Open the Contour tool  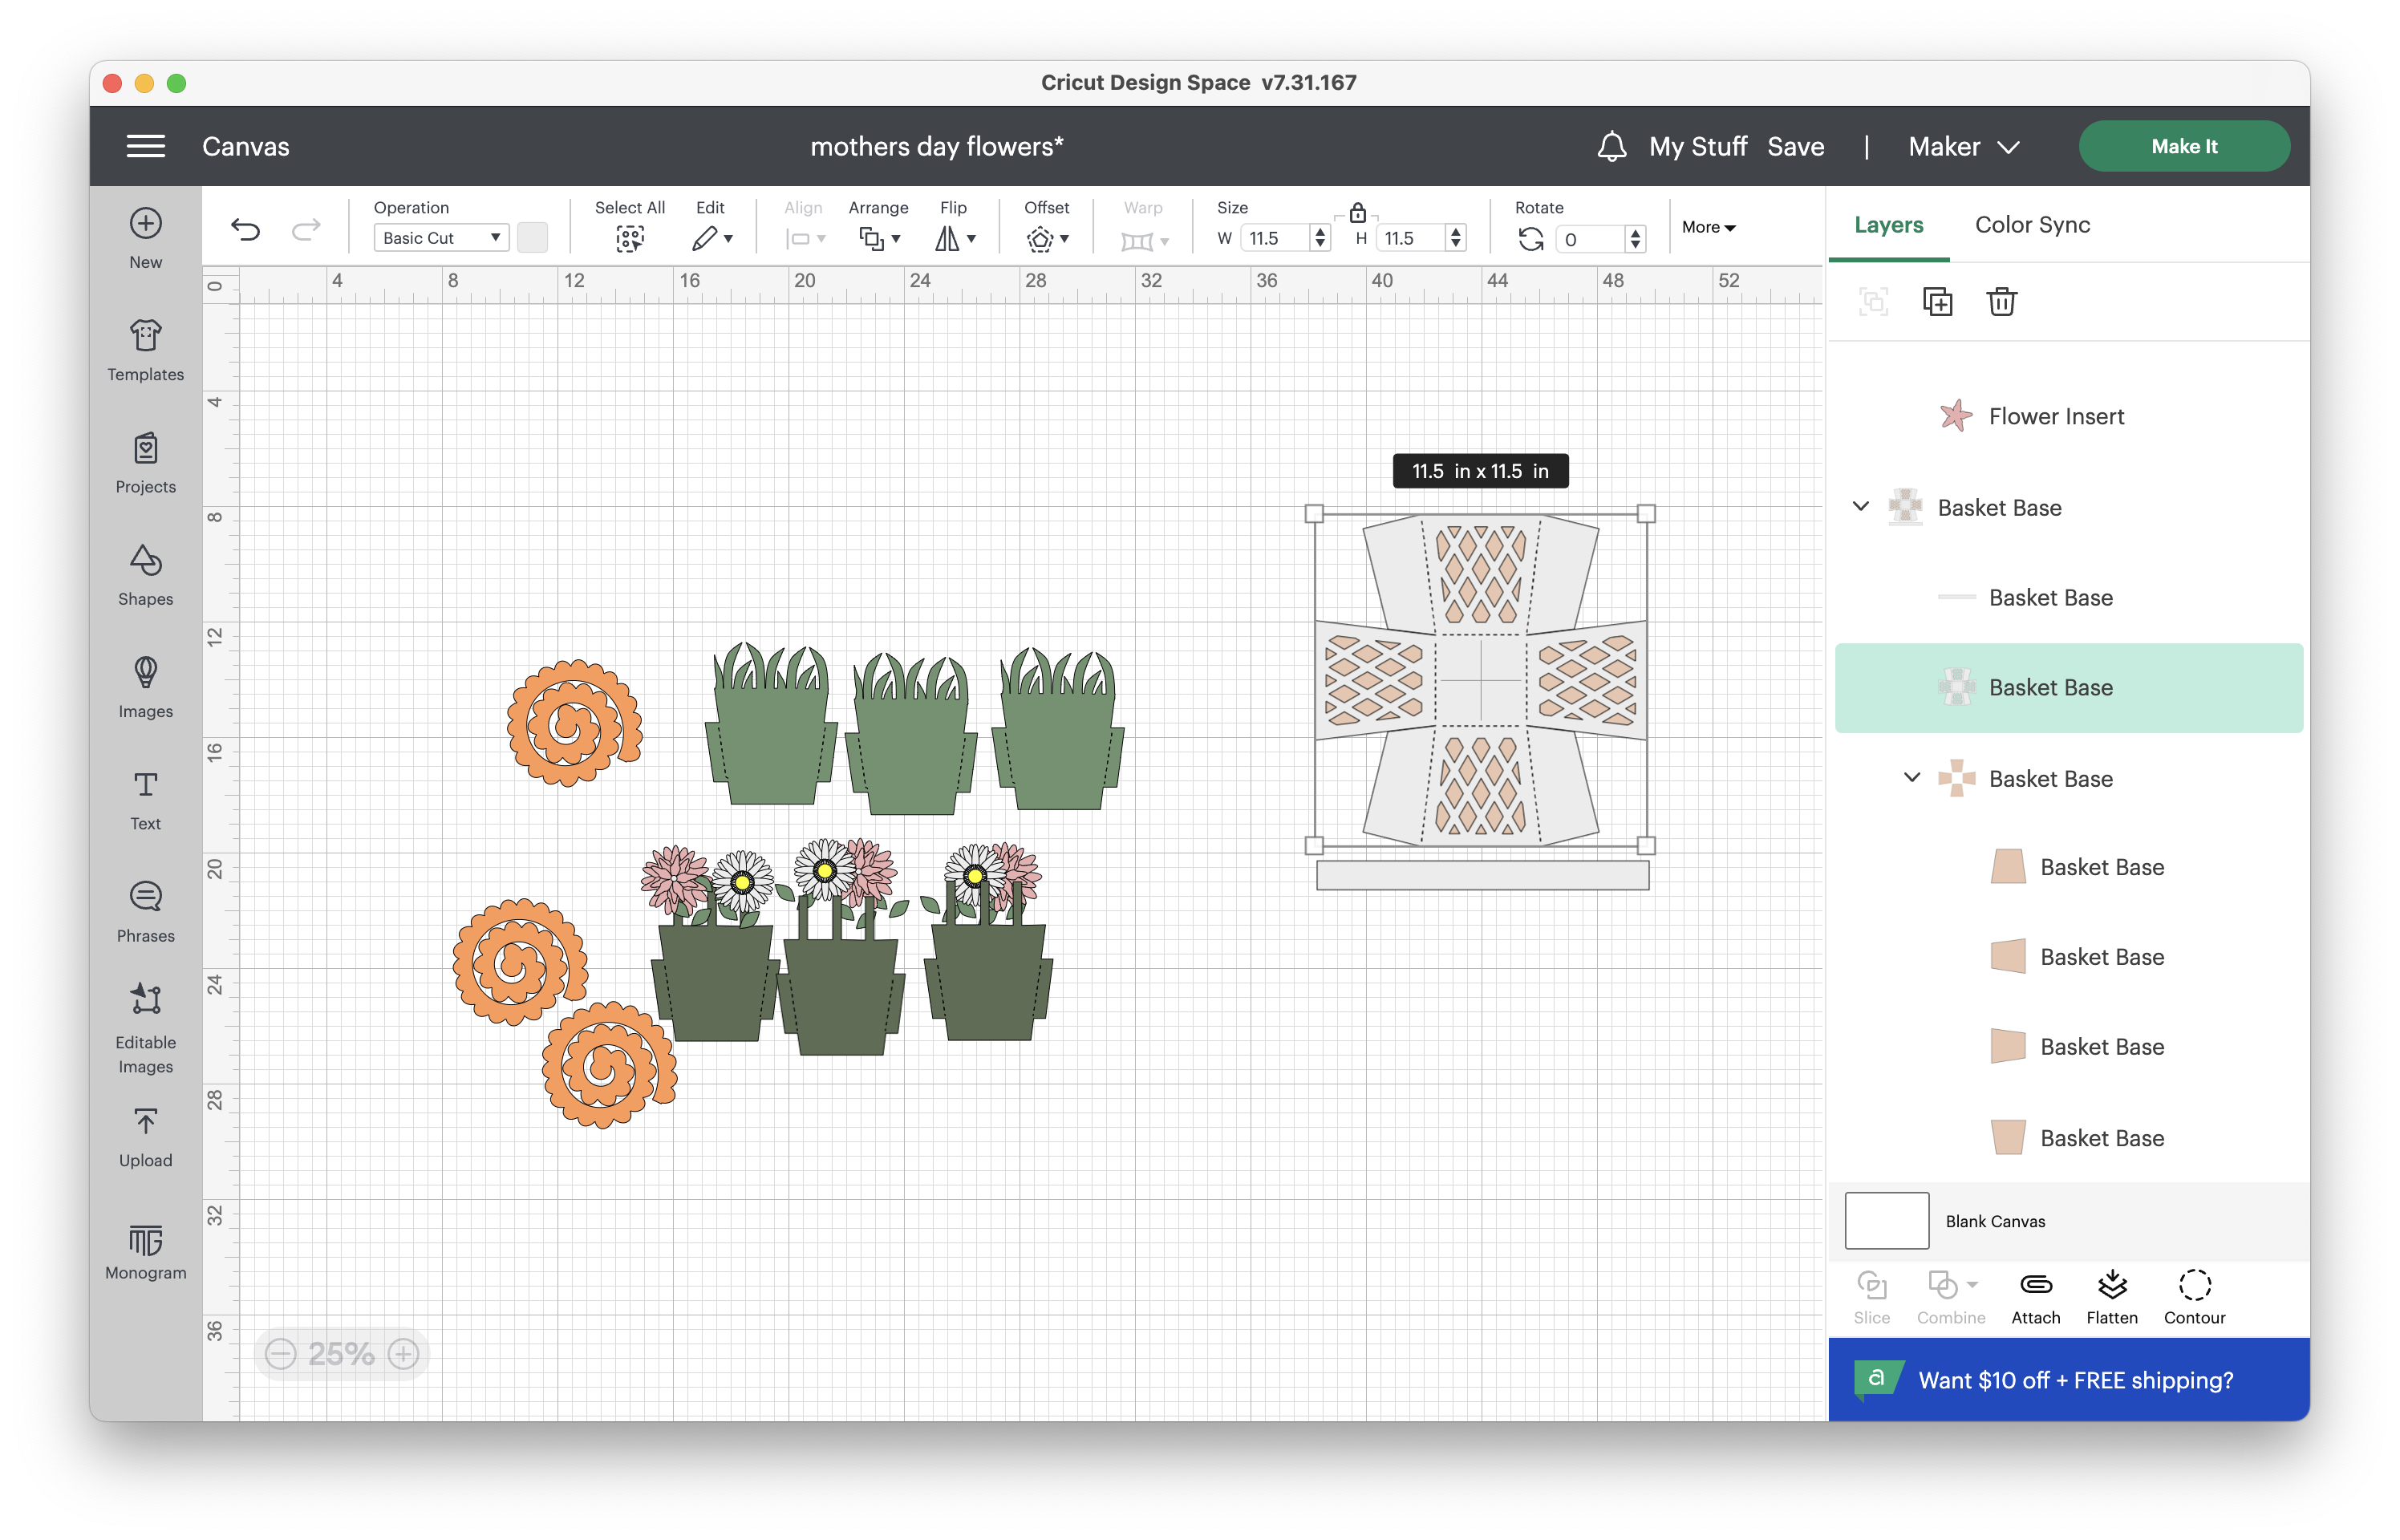2194,1296
